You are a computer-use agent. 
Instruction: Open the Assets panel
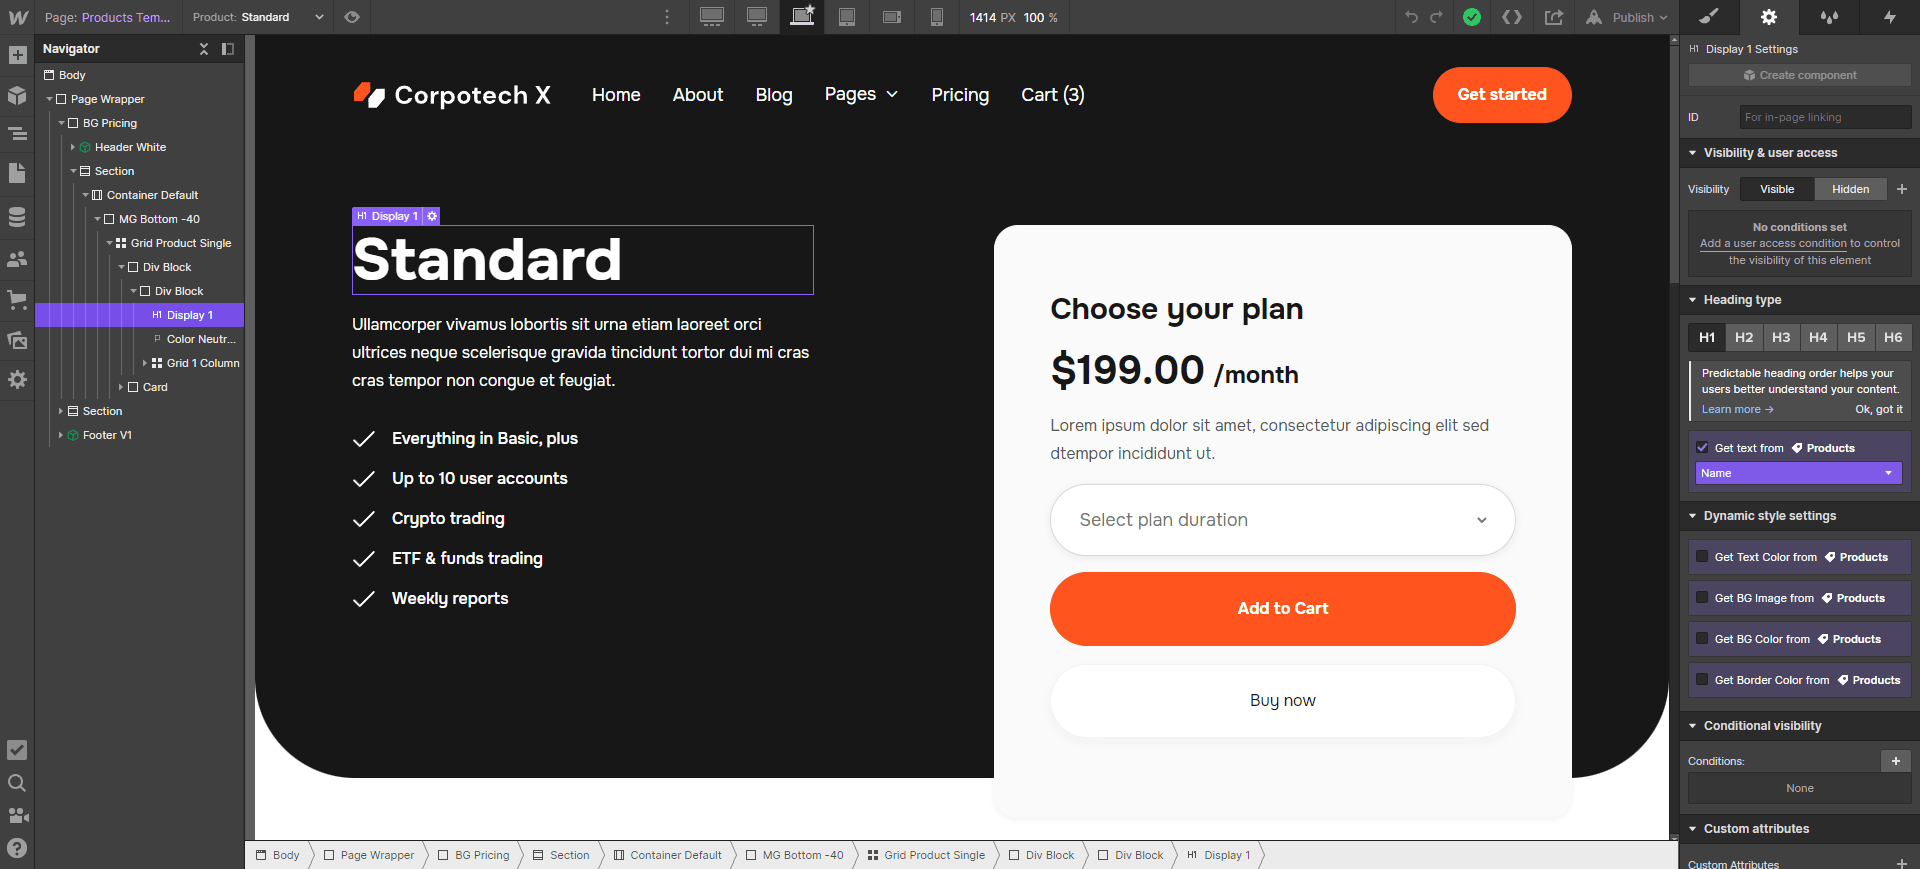pos(17,340)
